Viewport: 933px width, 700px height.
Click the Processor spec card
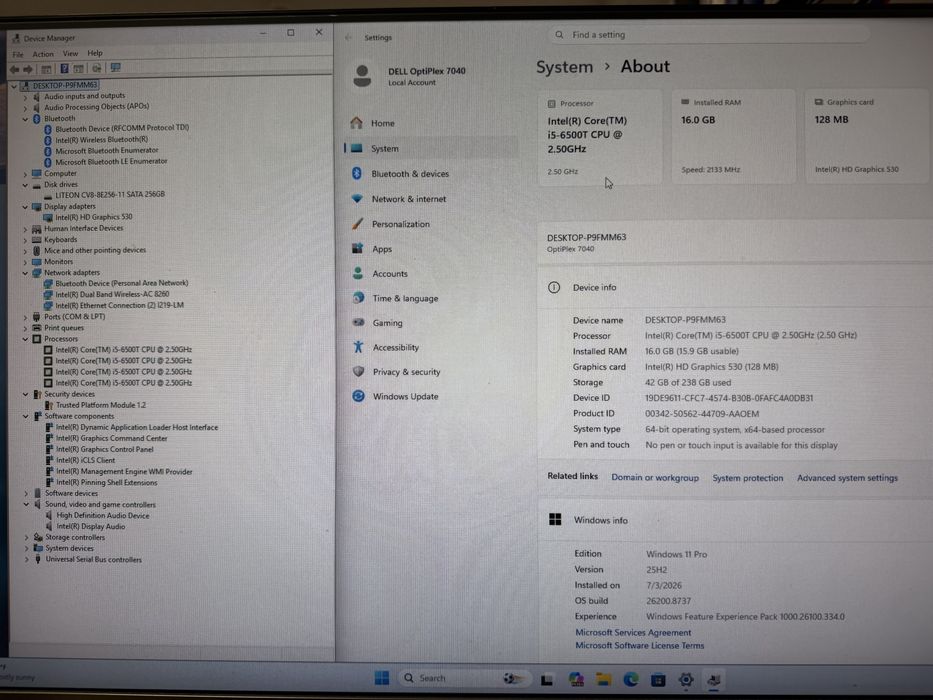599,137
